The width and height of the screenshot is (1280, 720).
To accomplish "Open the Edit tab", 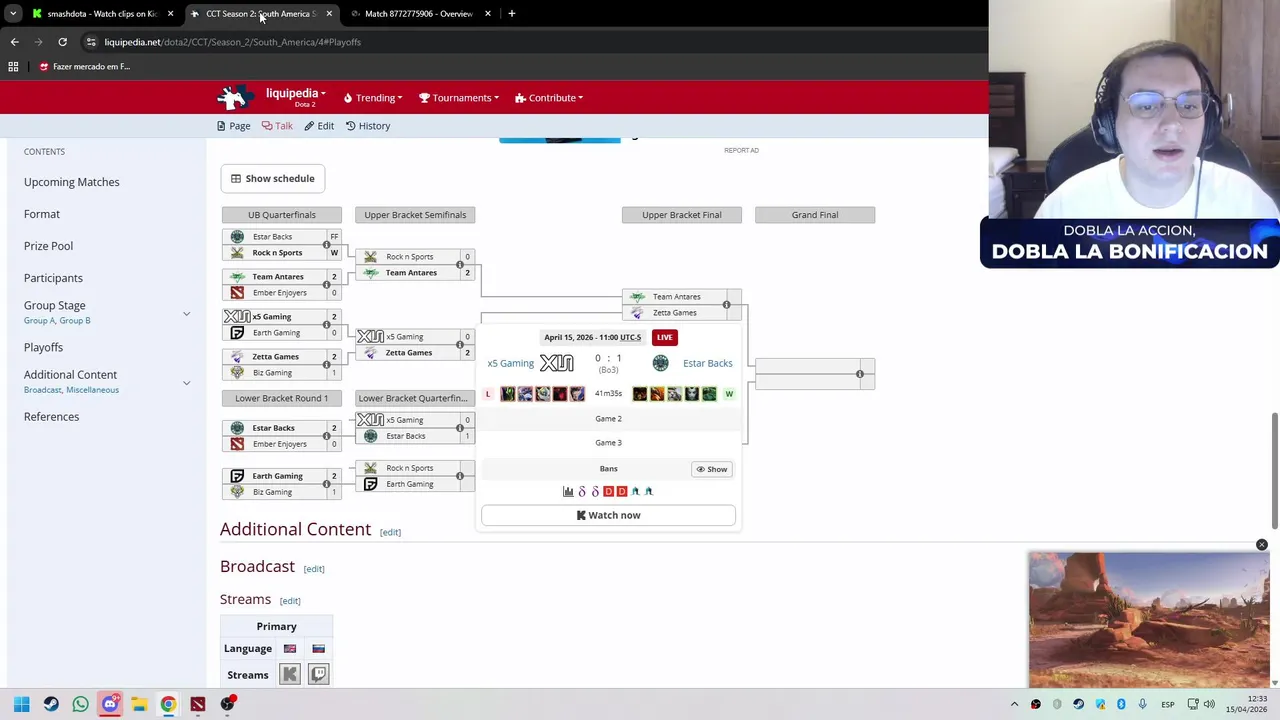I will tap(319, 126).
